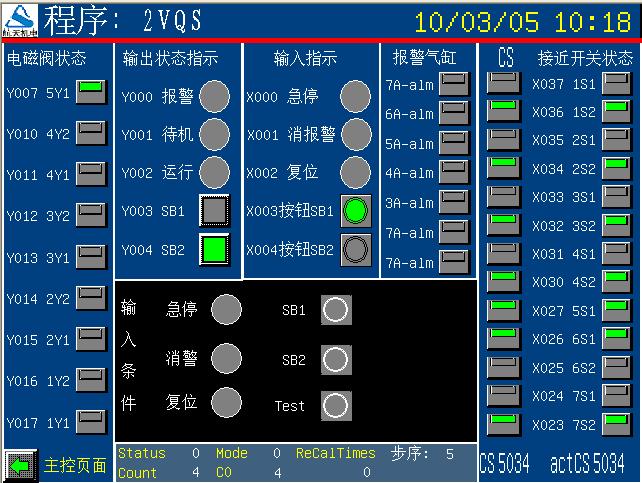The height and width of the screenshot is (483, 642).
Task: Click the X004 SB2 input button
Action: click(355, 249)
